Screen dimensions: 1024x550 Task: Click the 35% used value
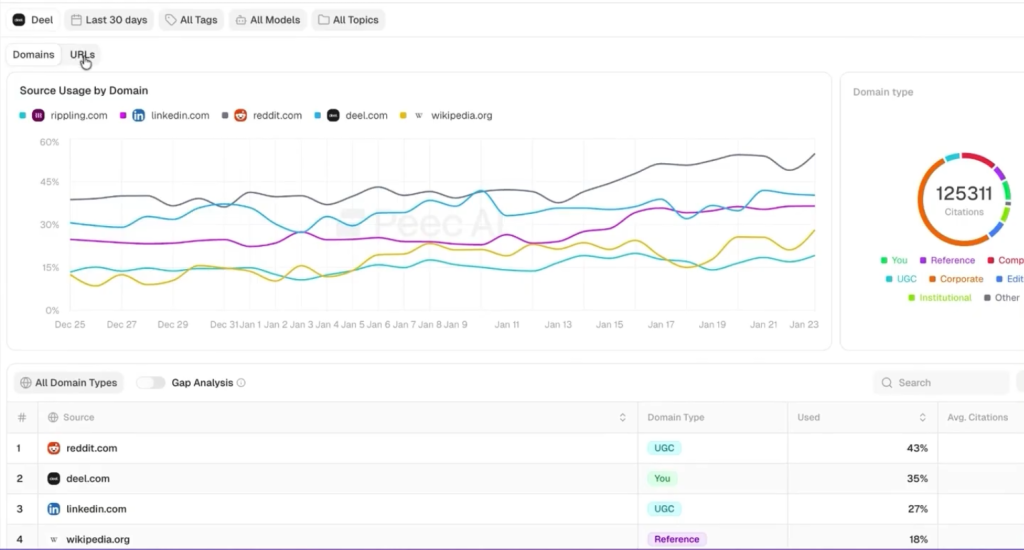917,479
